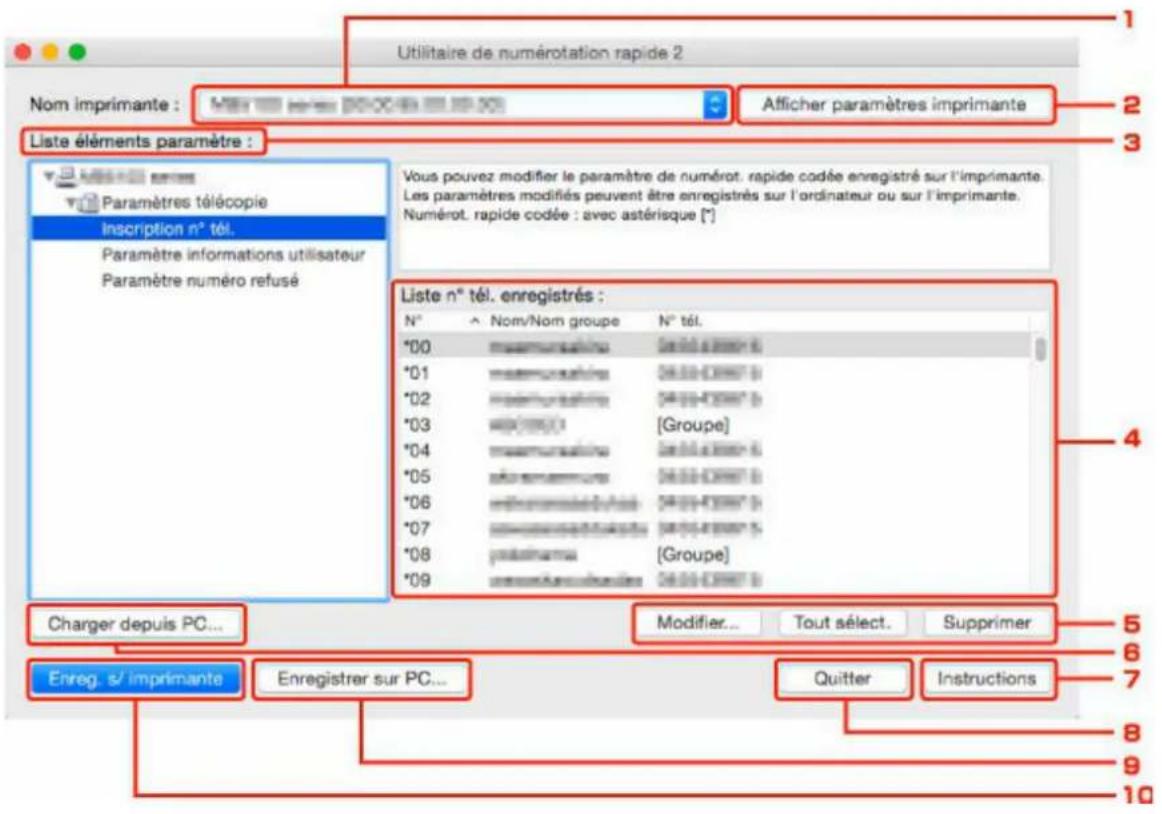Select row *08 group entry
This screenshot has height=814, width=1162.
[714, 555]
